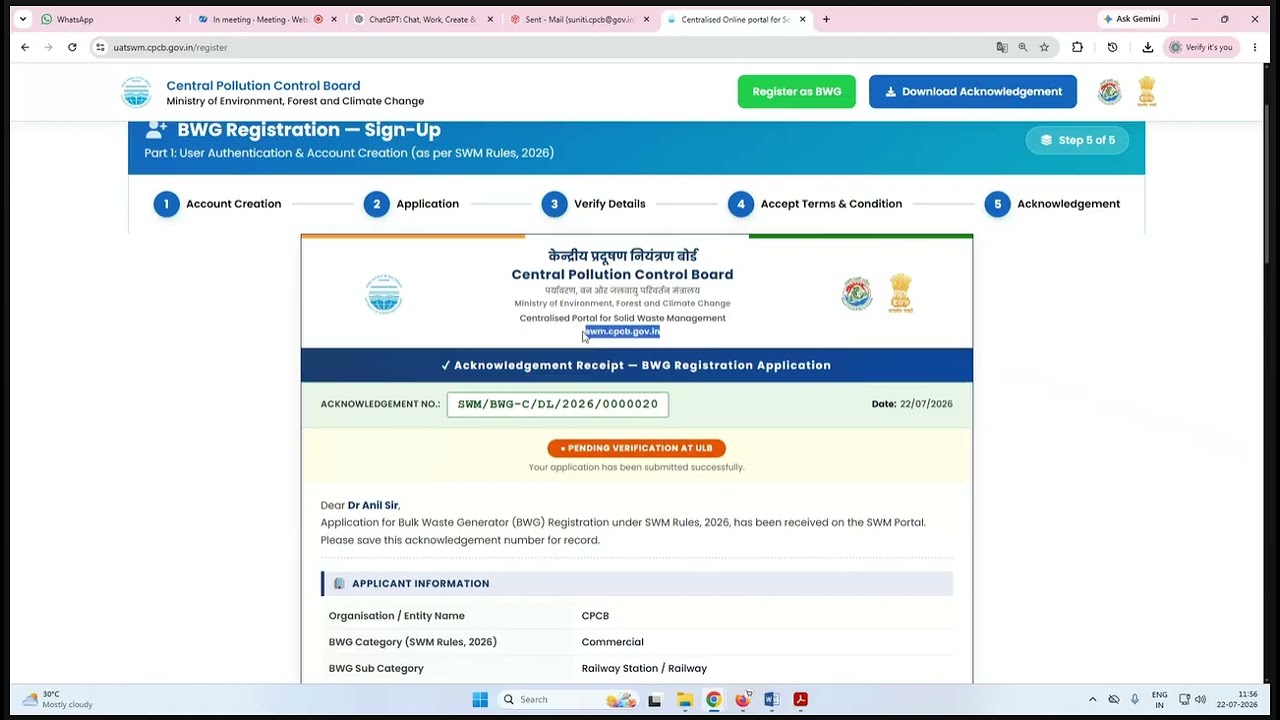The width and height of the screenshot is (1280, 720).
Task: Select step 1 Account Creation
Action: (x=217, y=204)
